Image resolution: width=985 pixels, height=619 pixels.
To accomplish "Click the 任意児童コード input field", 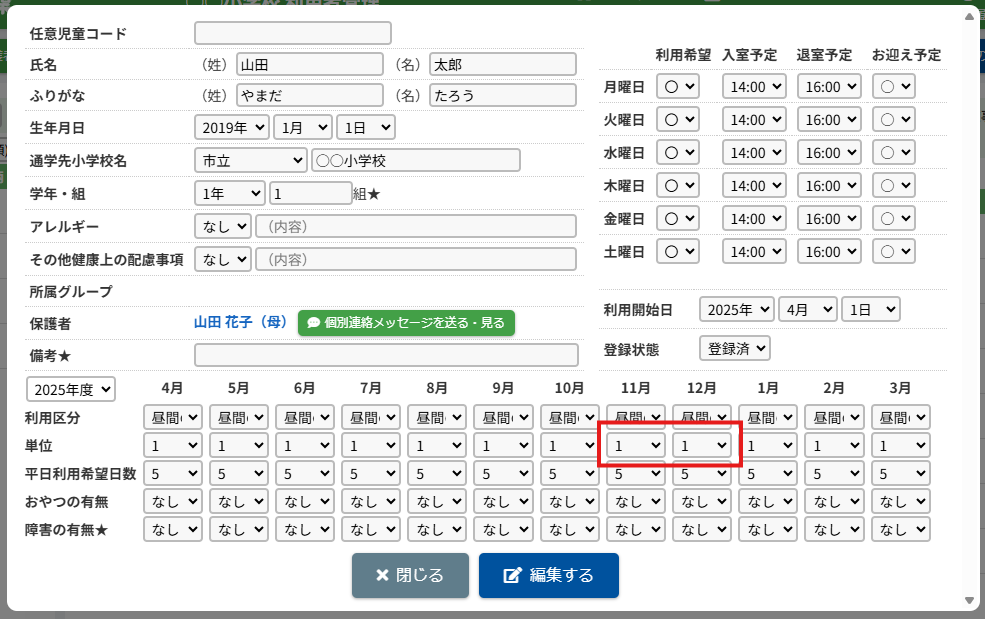I will tap(293, 34).
